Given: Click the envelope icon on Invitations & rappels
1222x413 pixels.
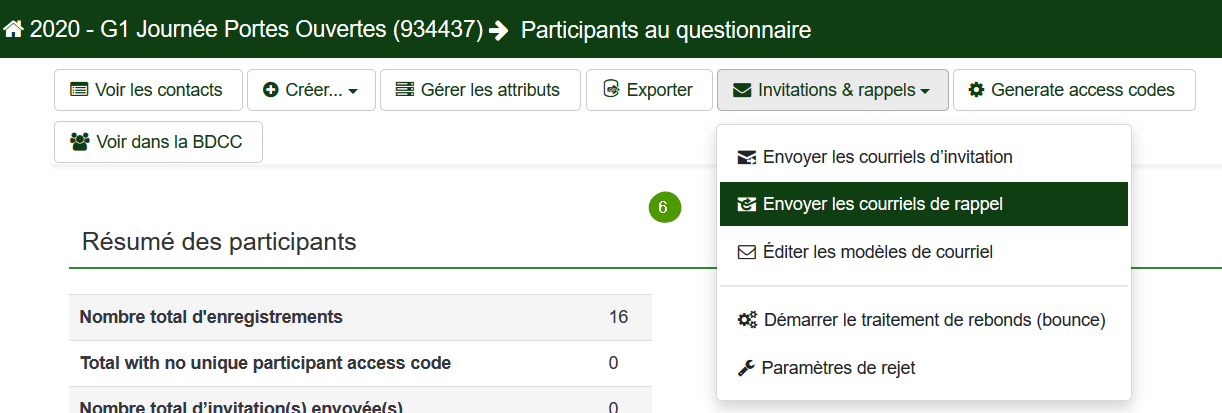Looking at the screenshot, I should tap(742, 90).
